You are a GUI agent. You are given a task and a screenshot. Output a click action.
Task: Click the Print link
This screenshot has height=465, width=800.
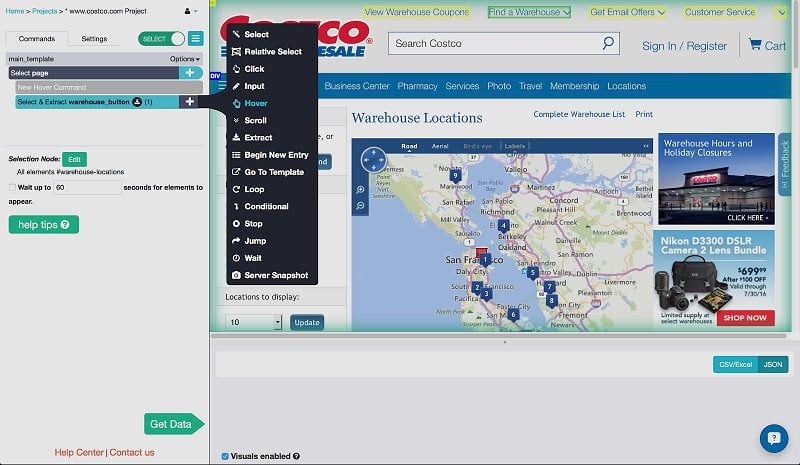click(x=644, y=114)
